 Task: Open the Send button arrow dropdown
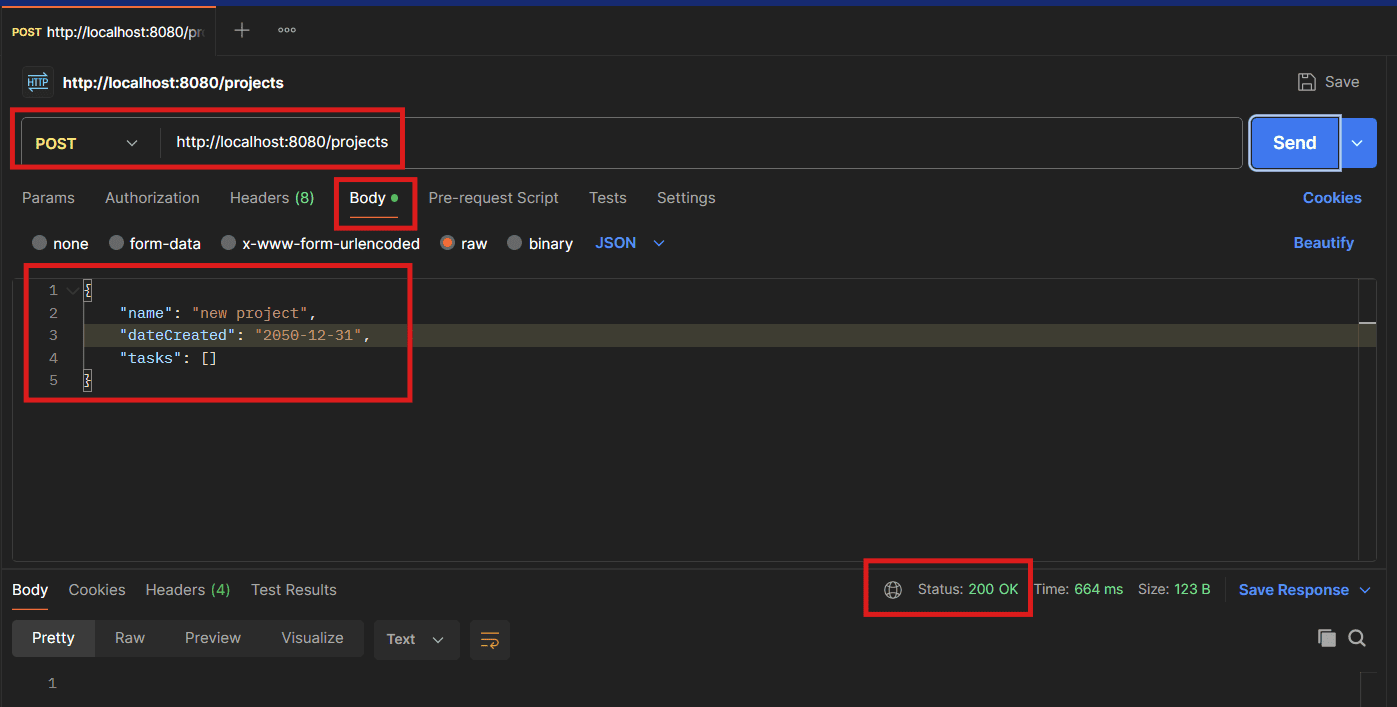[1358, 143]
